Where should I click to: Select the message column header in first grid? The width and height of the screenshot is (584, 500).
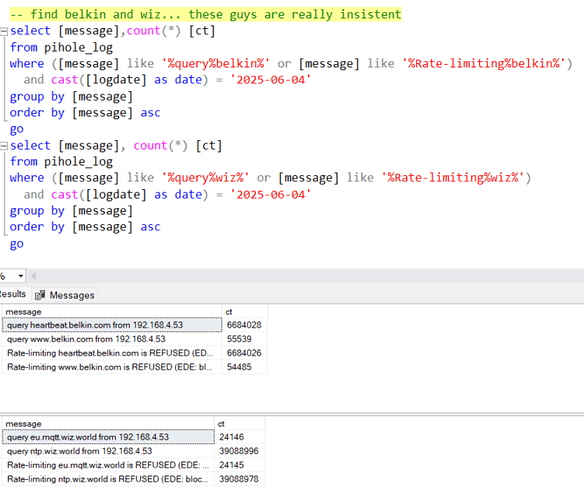pyautogui.click(x=112, y=312)
